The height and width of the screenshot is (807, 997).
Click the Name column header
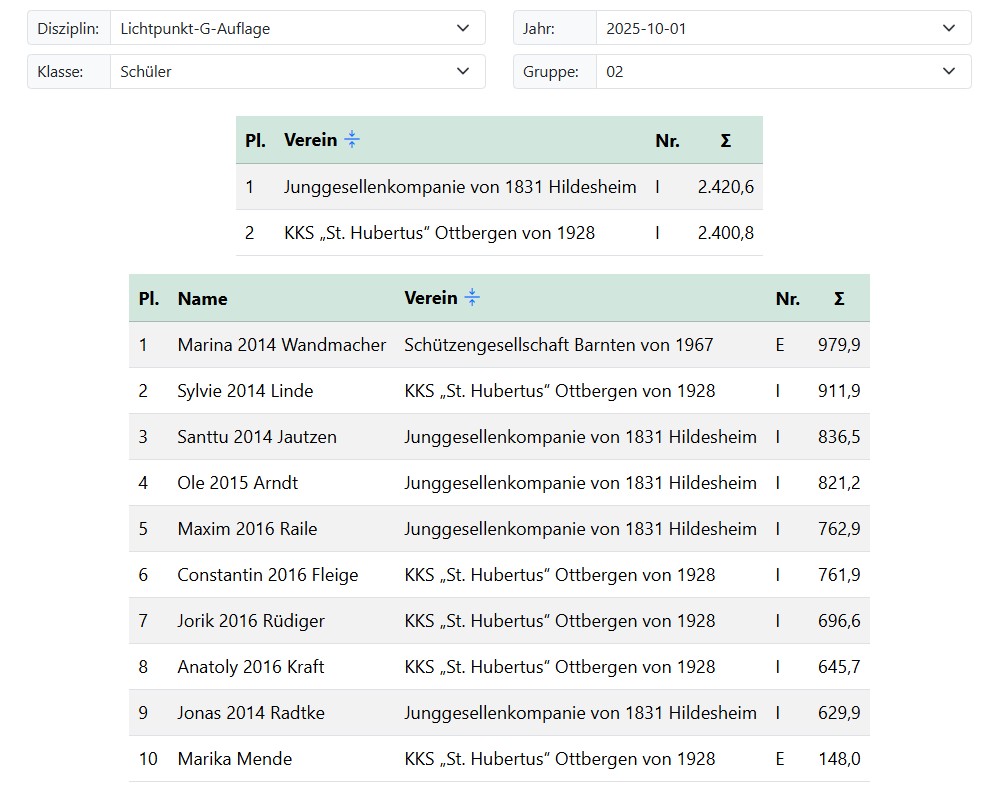(x=202, y=298)
